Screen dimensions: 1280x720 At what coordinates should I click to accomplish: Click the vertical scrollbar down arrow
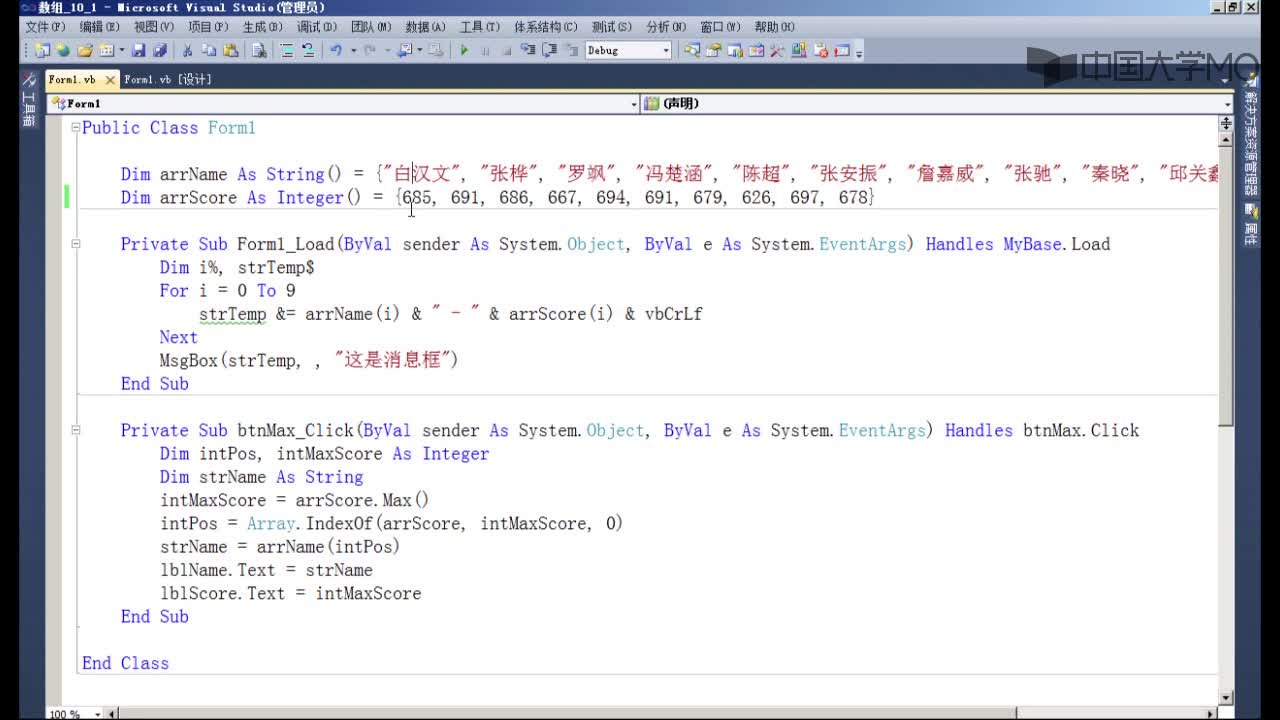[1226, 698]
